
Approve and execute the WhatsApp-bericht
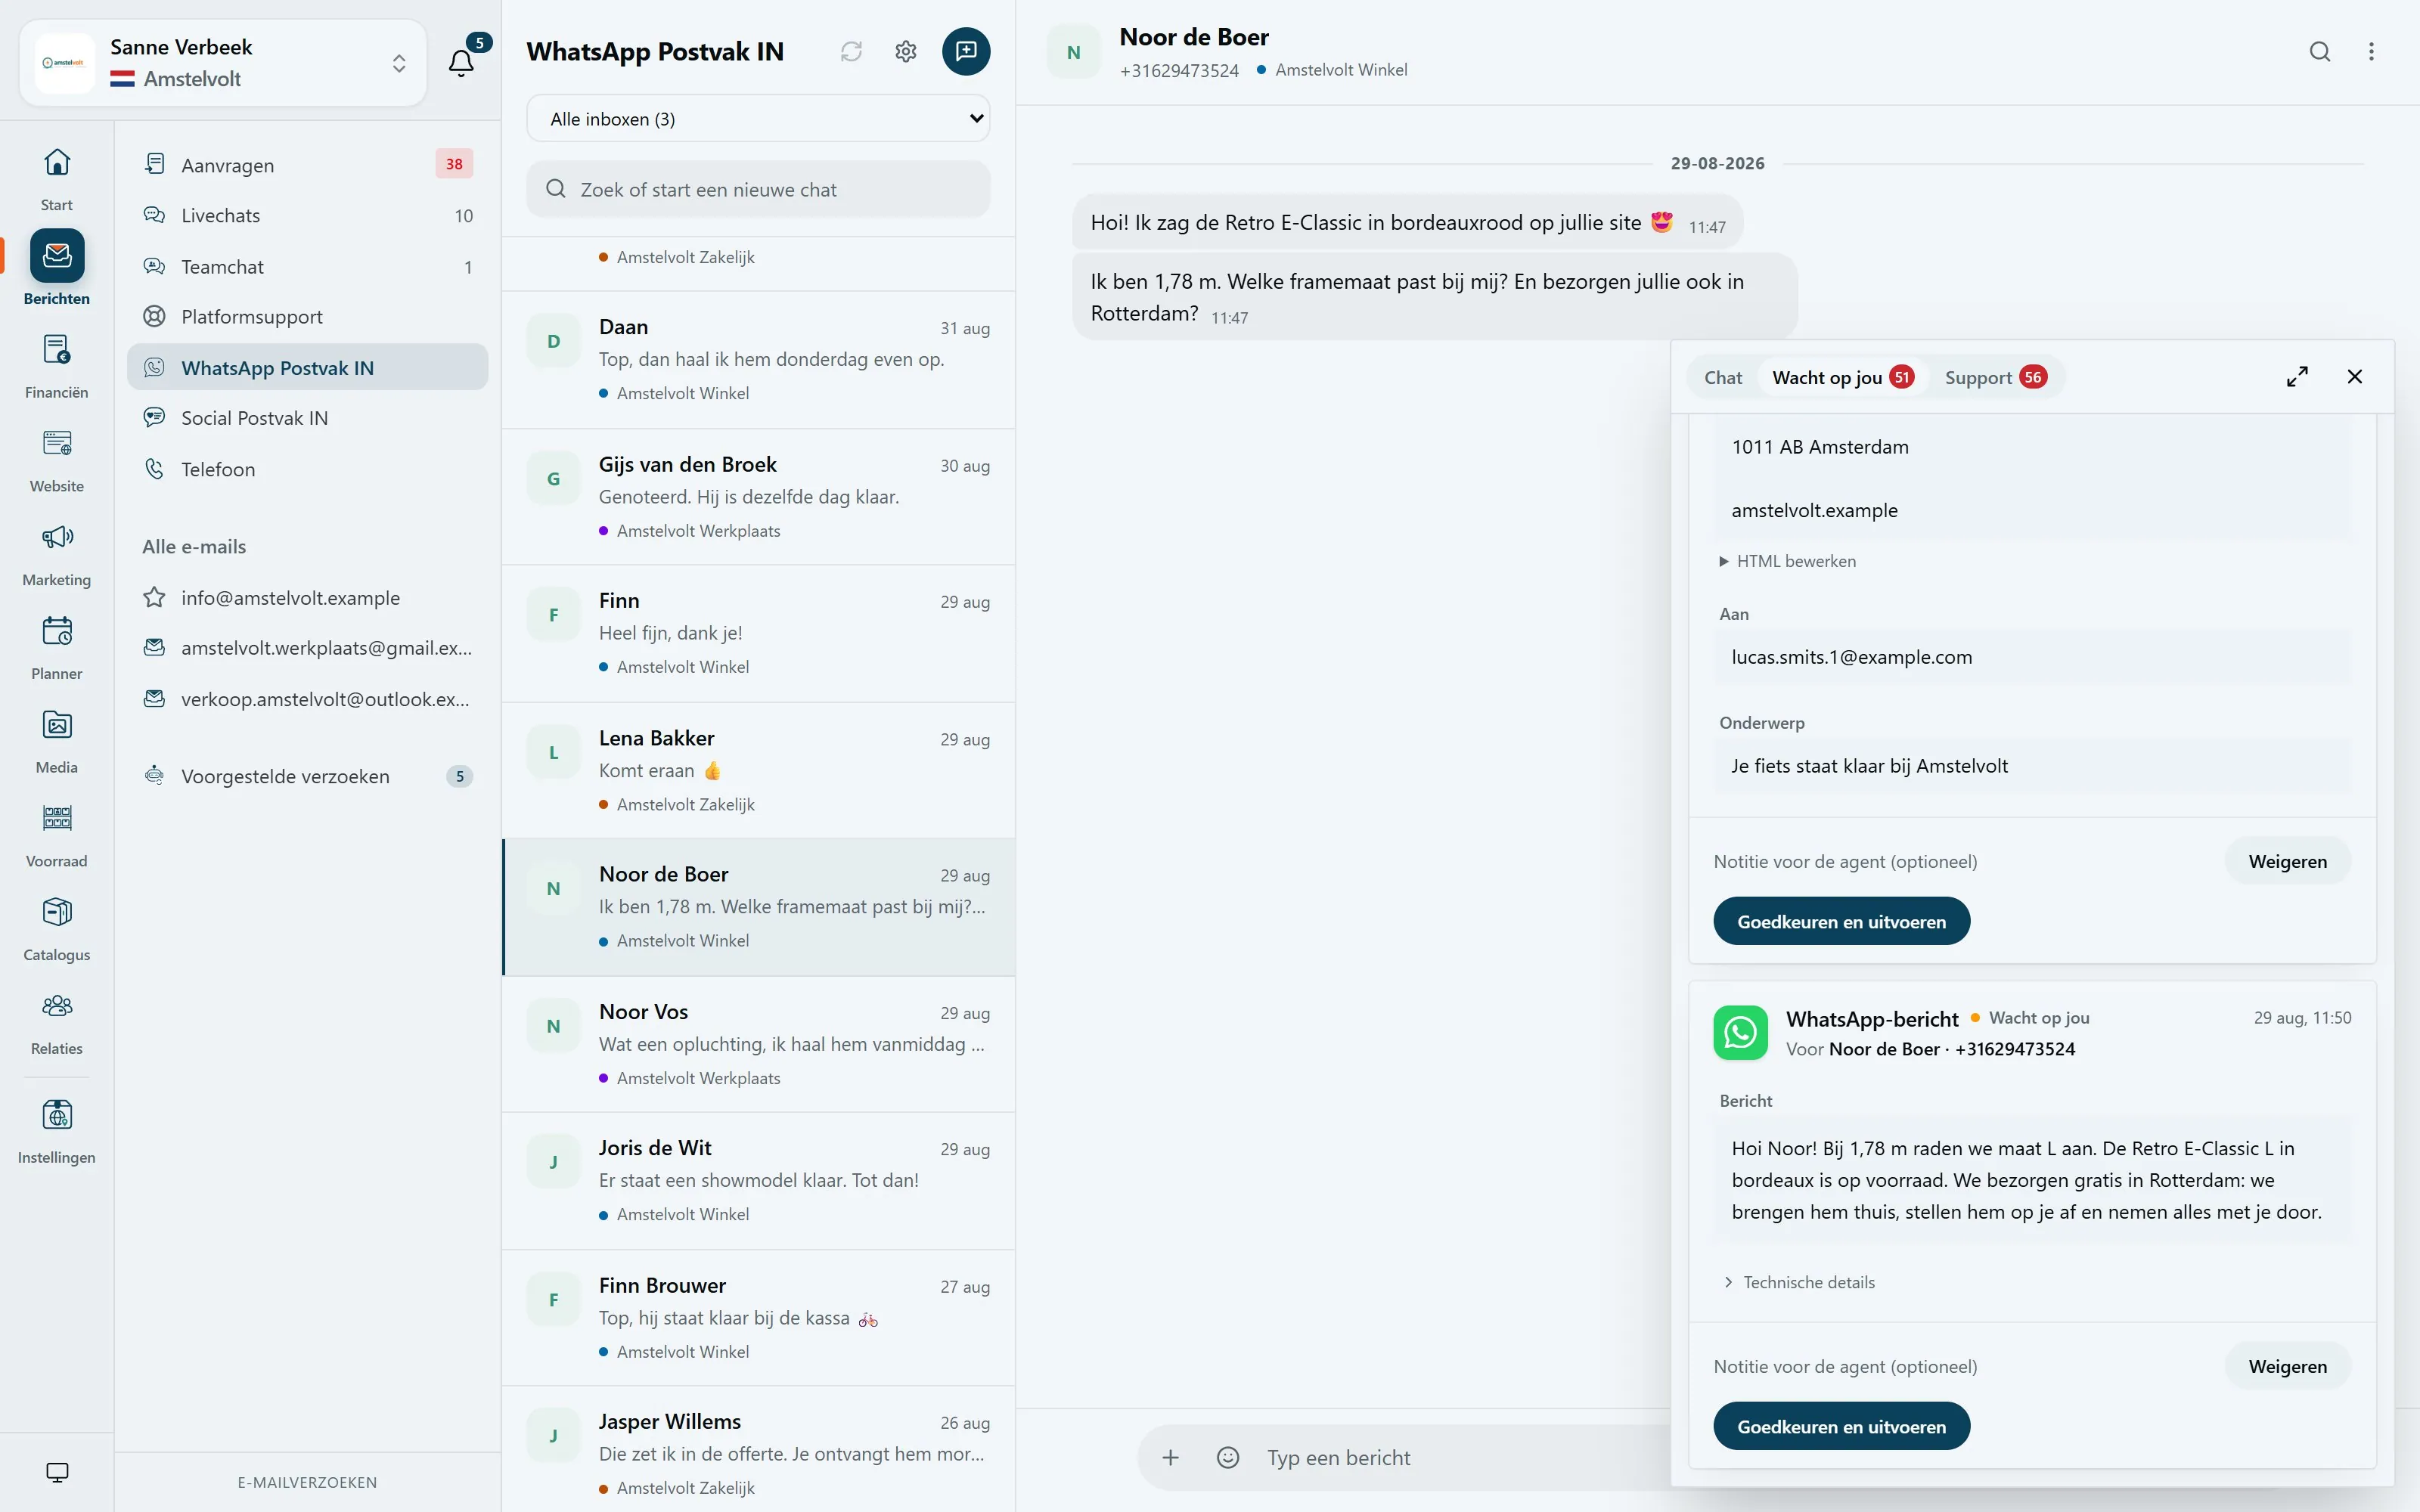tap(1841, 1426)
